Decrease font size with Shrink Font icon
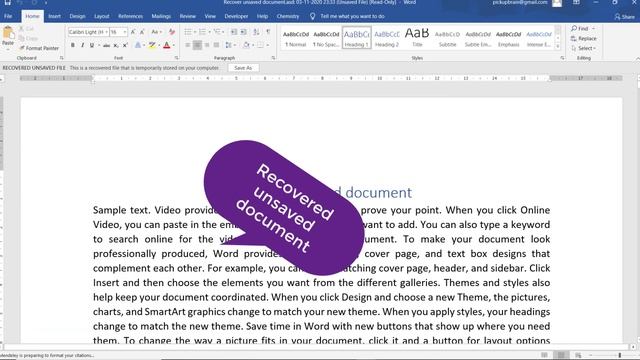Image resolution: width=640 pixels, height=360 pixels. click(x=142, y=32)
